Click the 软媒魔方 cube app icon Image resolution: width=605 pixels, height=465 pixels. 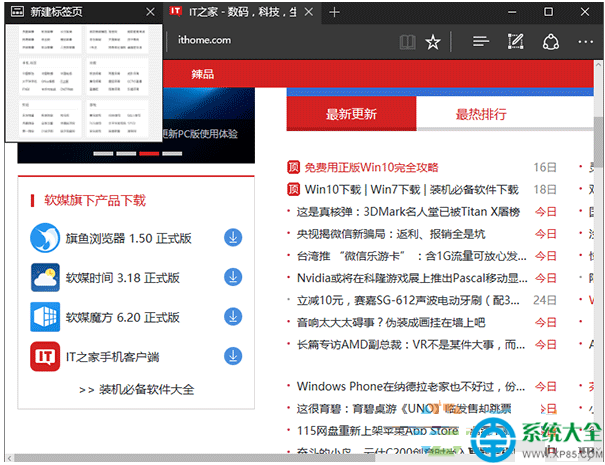(x=45, y=317)
